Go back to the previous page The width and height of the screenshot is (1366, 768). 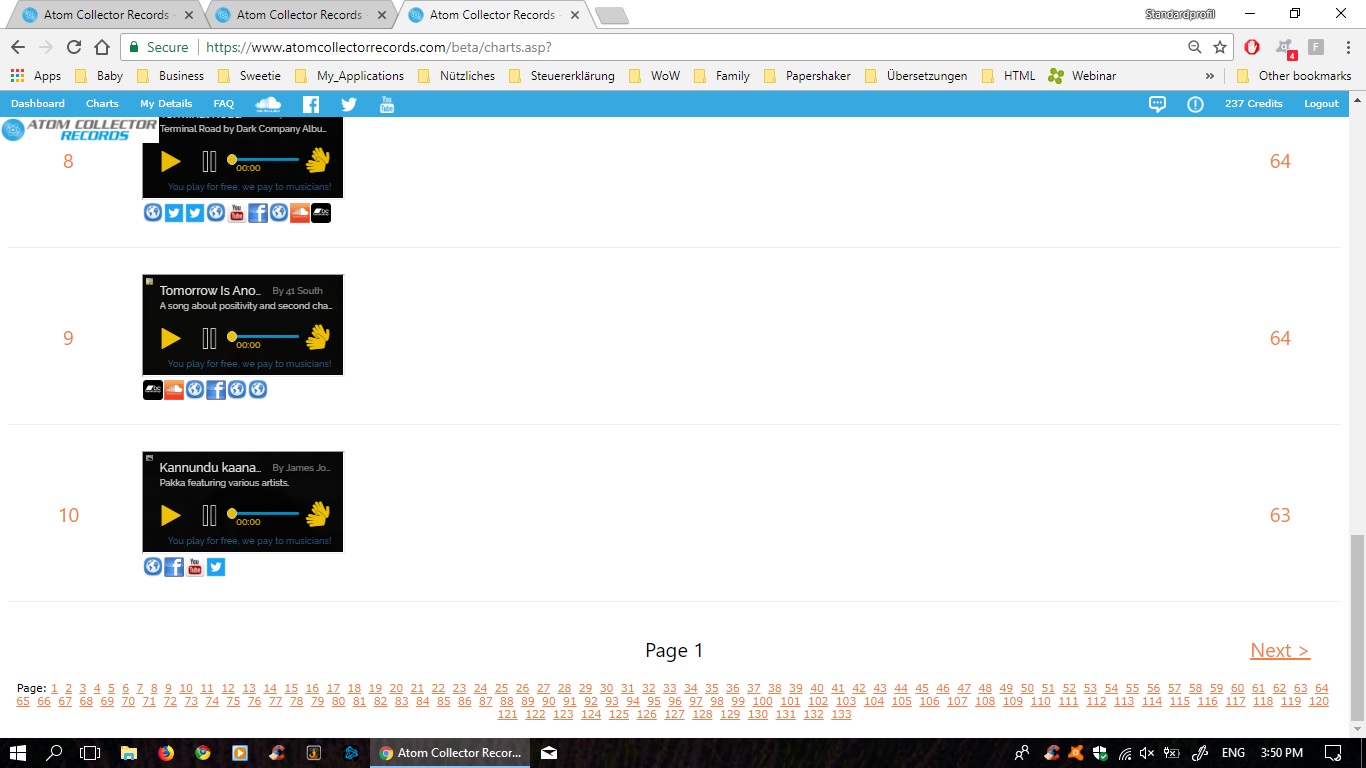pos(17,47)
